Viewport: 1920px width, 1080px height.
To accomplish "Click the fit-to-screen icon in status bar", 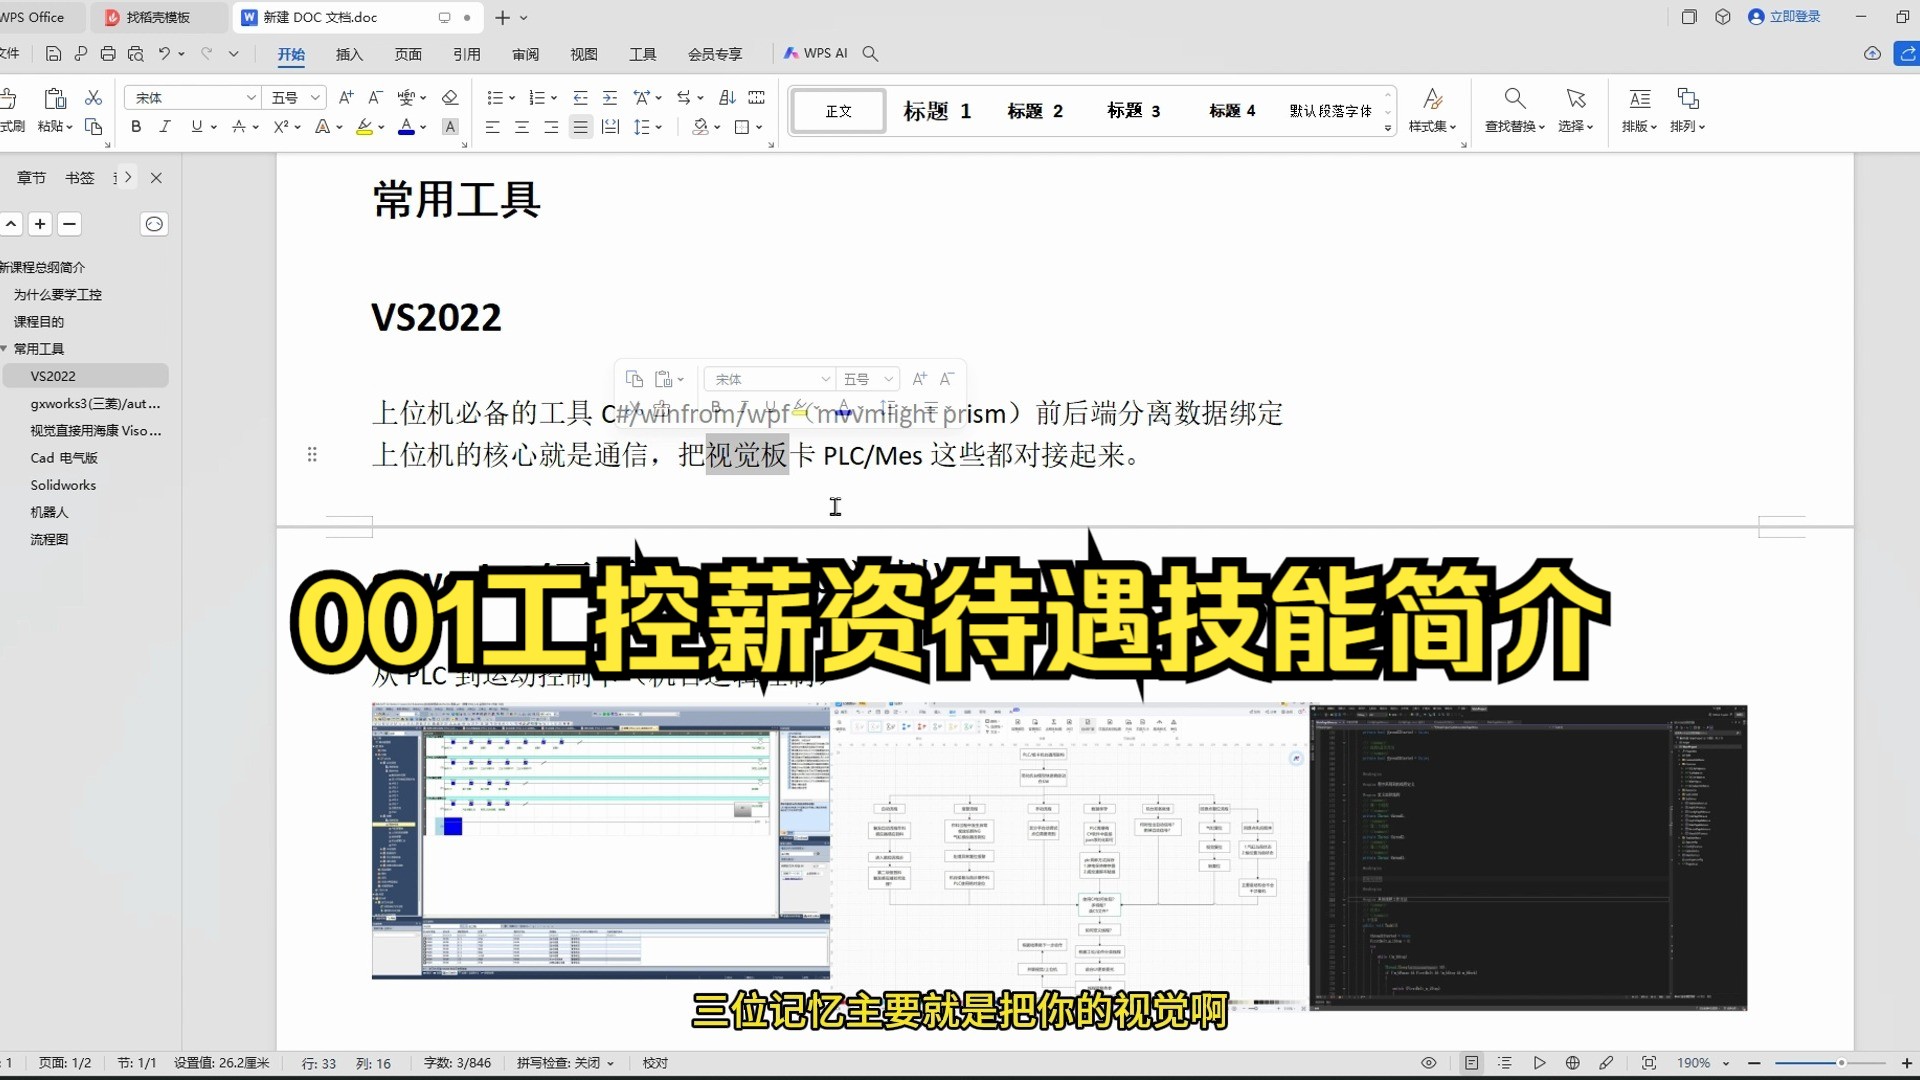I will pos(1649,1063).
